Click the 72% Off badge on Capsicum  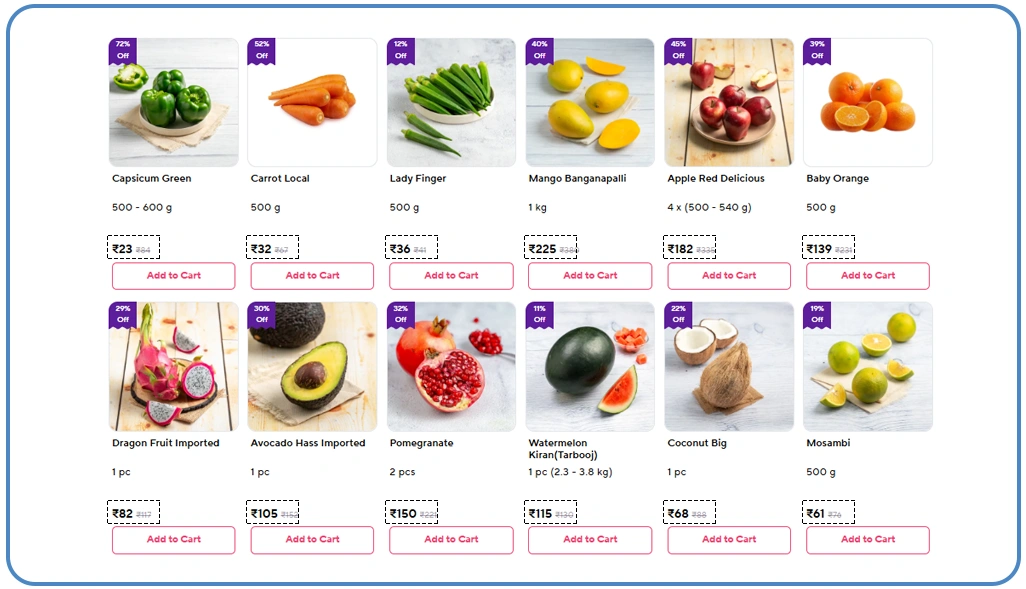pos(122,50)
